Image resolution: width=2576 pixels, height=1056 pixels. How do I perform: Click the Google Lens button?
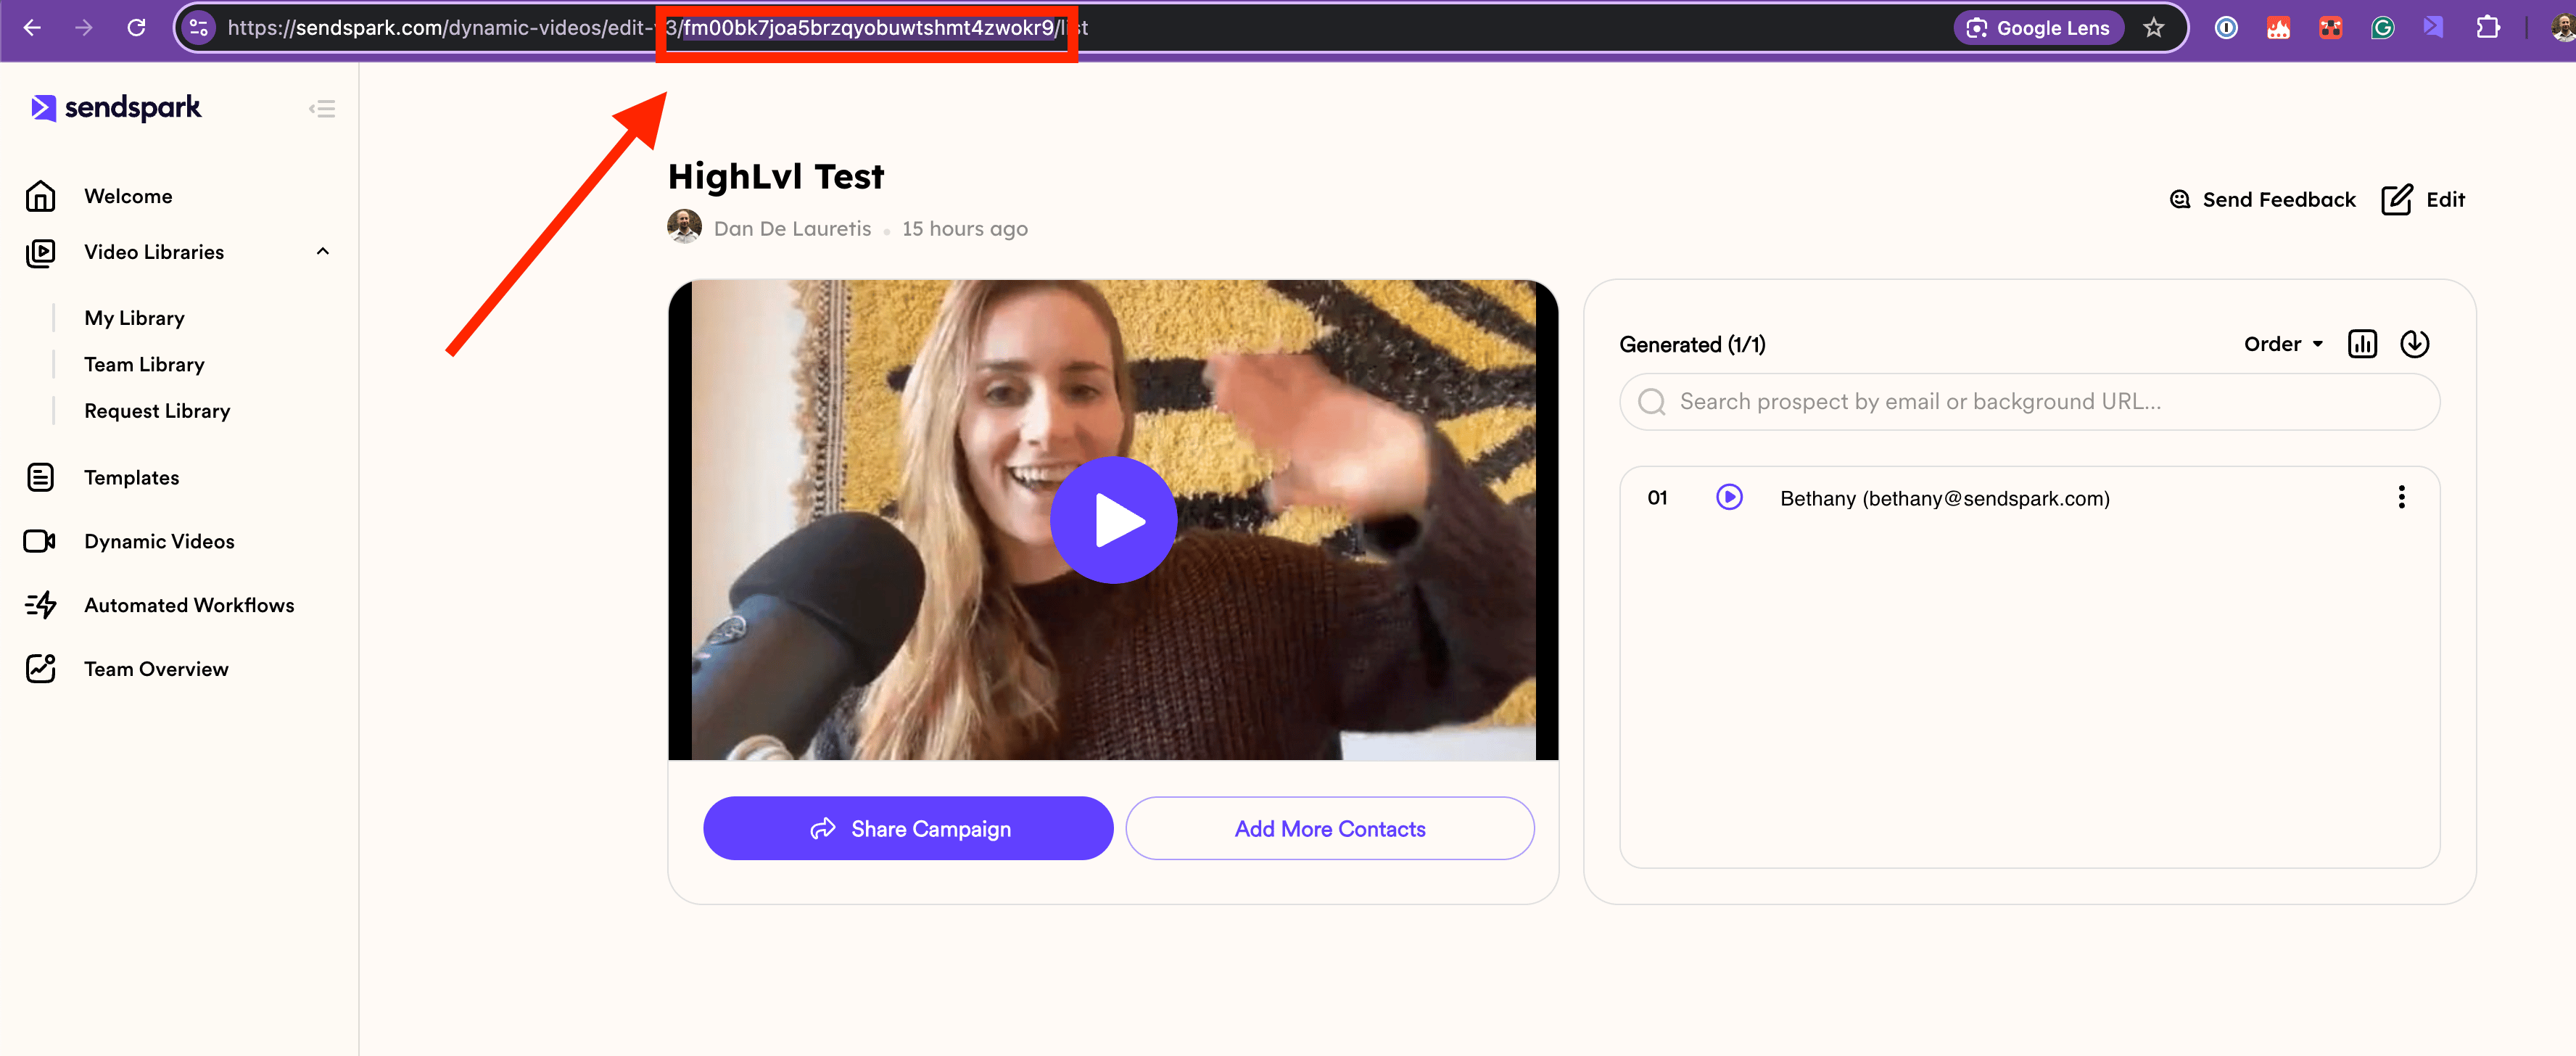click(x=2038, y=28)
